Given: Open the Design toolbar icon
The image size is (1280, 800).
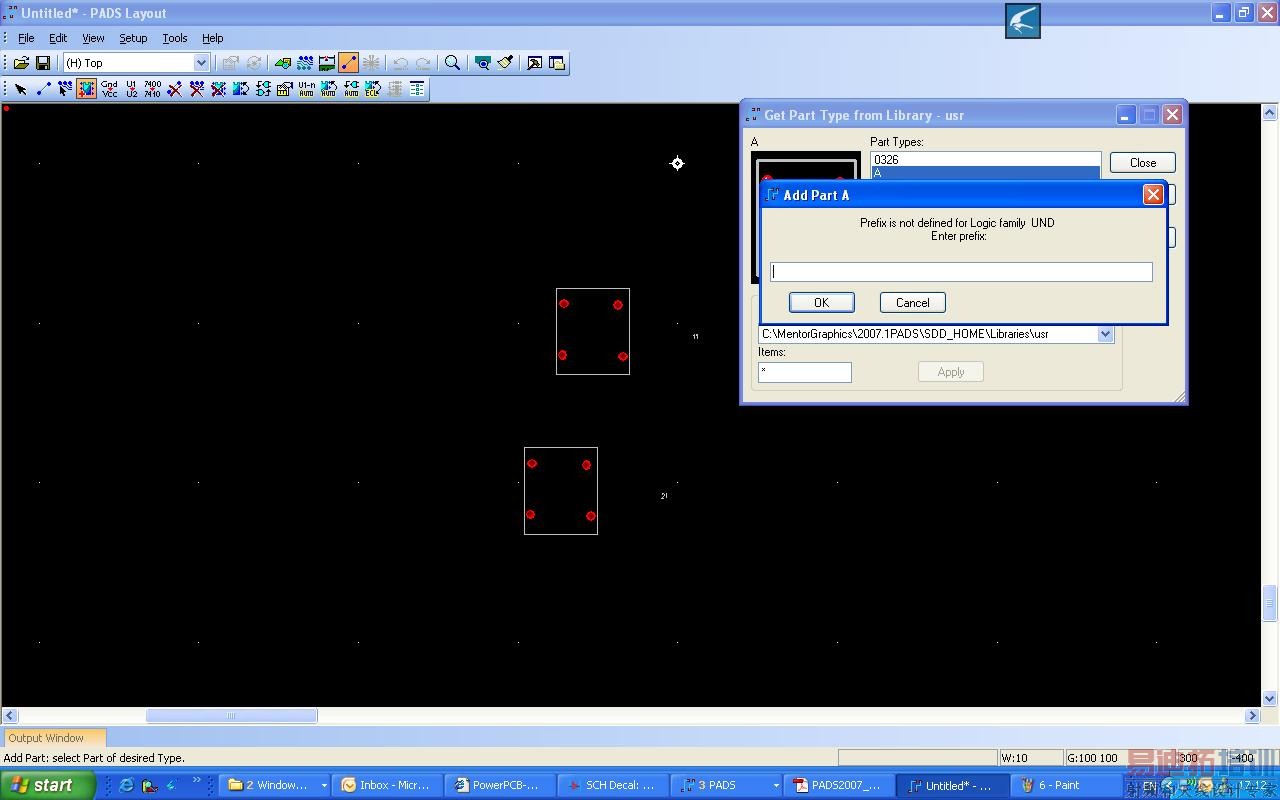Looking at the screenshot, I should [305, 63].
